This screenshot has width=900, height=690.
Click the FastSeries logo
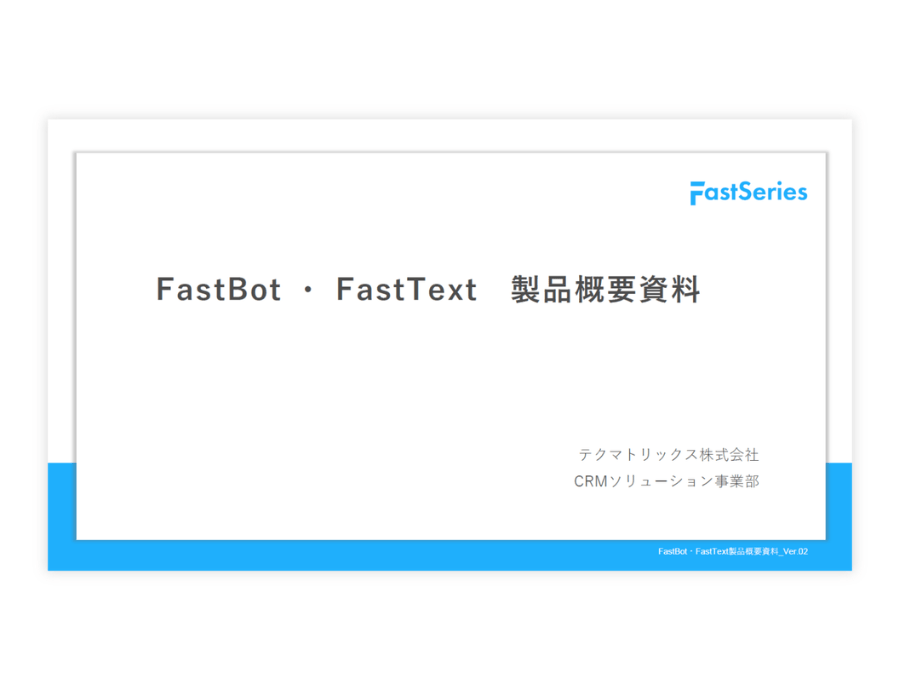click(748, 192)
